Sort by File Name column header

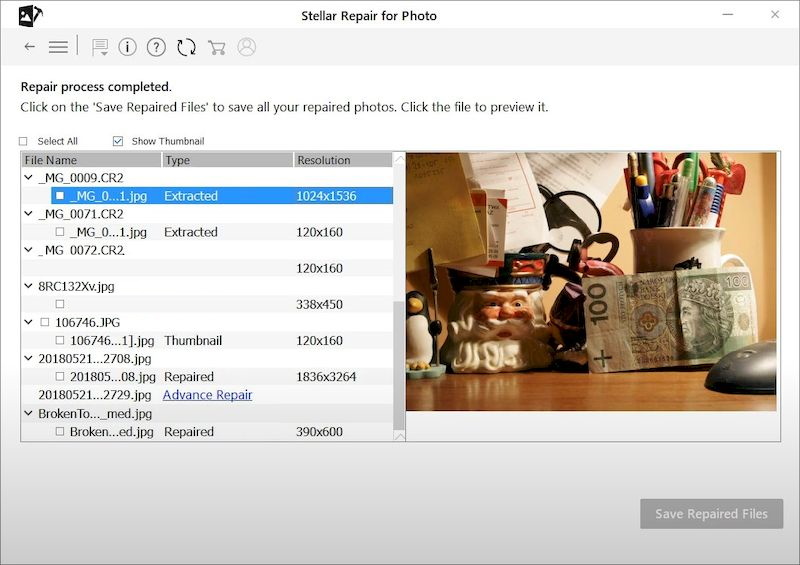91,160
